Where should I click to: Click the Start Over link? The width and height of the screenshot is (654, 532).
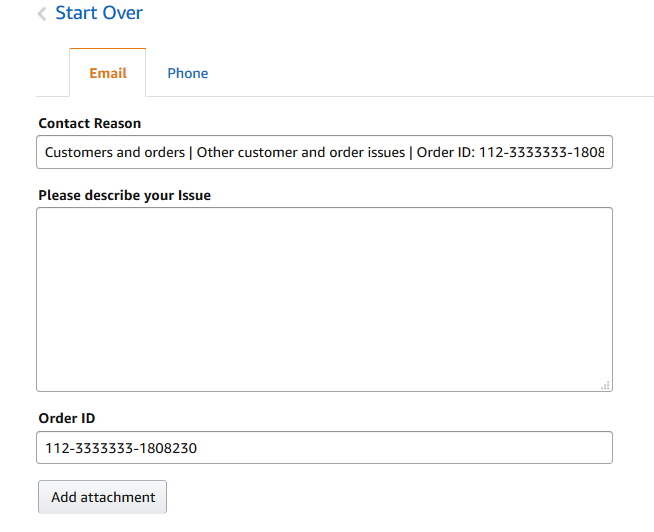[99, 13]
